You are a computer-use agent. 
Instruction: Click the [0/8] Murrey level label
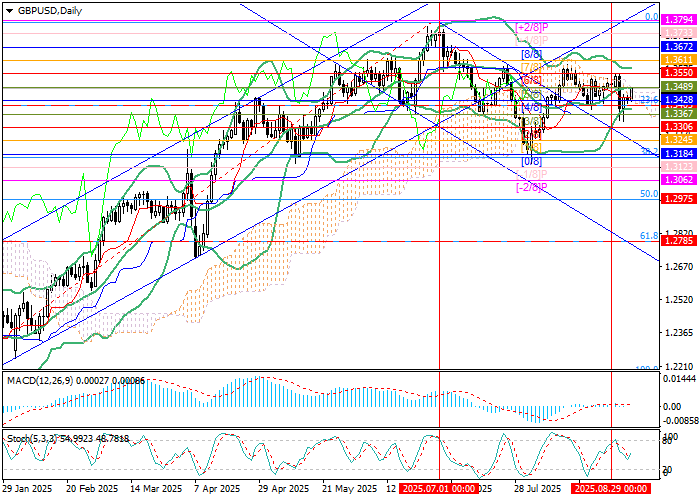pos(531,161)
